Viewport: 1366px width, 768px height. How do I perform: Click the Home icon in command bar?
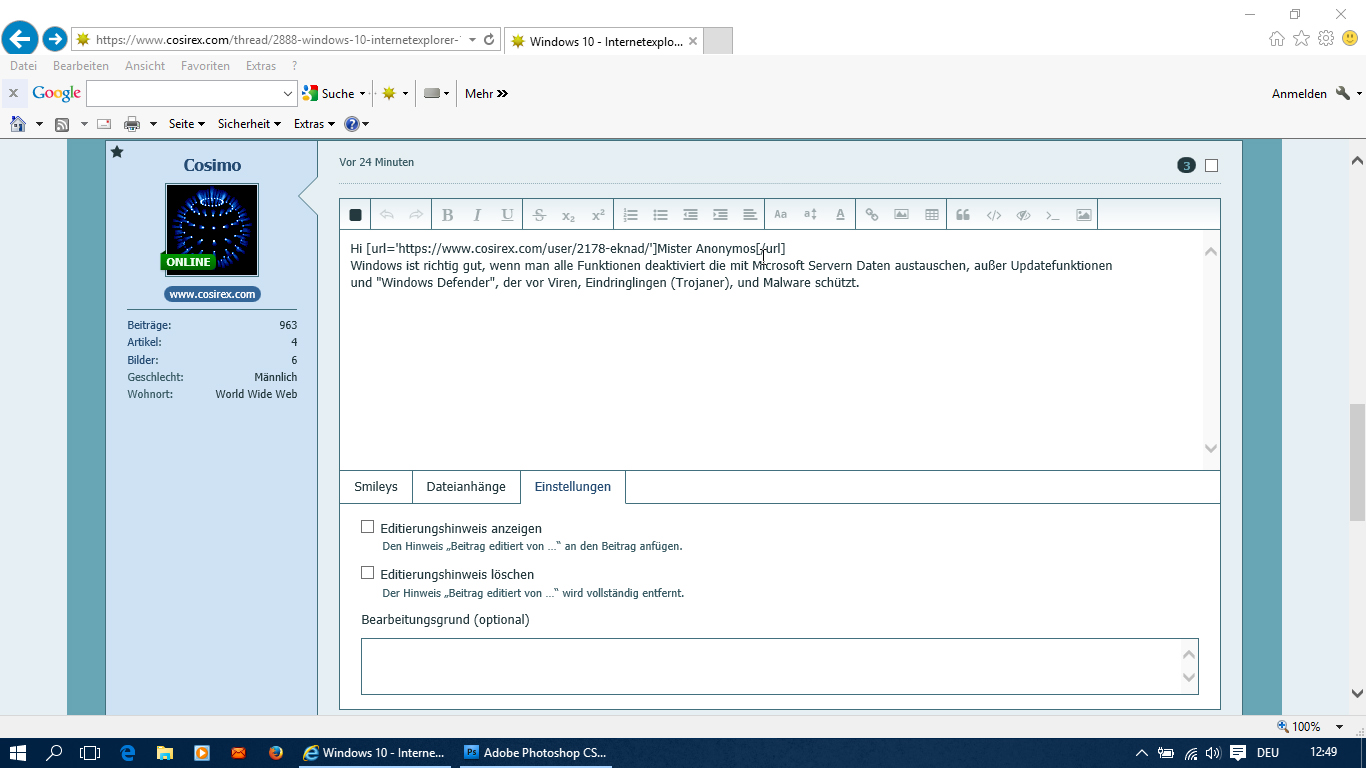(x=18, y=124)
